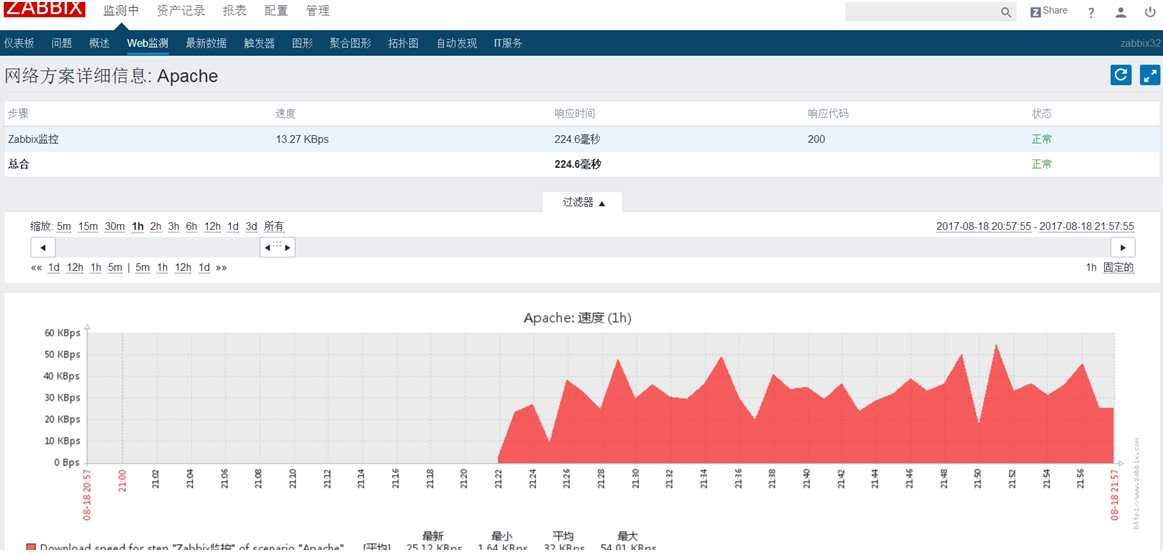Click the logout power icon
Screen dimensions: 1163x556
click(x=1150, y=12)
